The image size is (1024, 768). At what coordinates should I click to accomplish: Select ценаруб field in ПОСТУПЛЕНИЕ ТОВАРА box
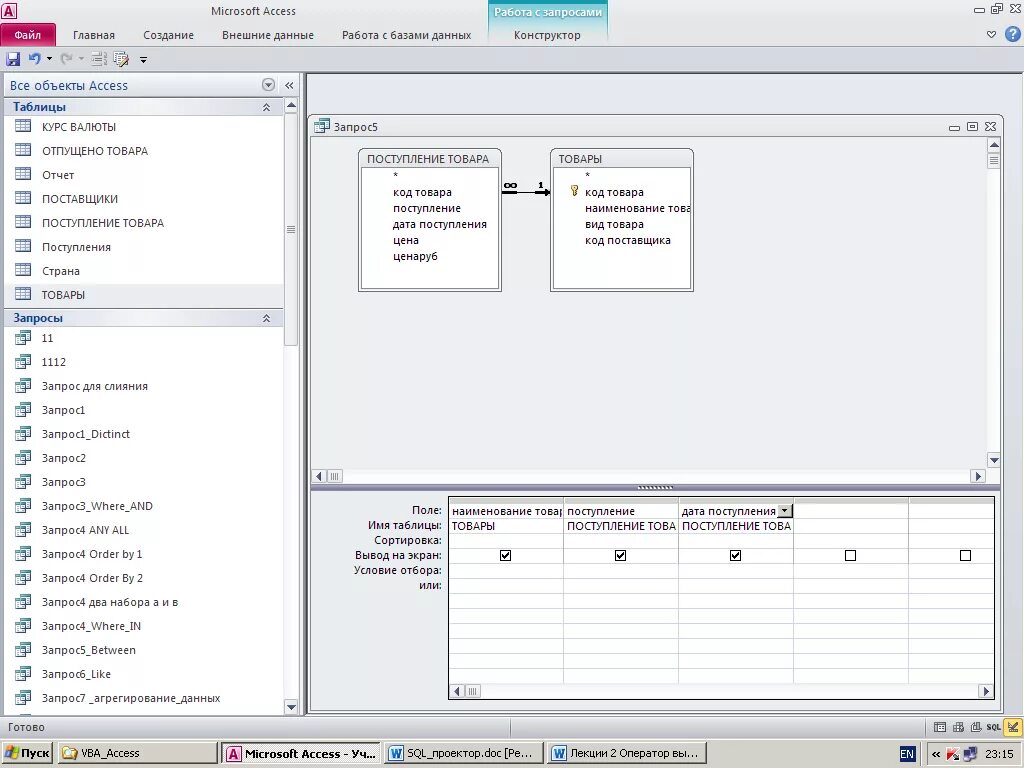[415, 256]
